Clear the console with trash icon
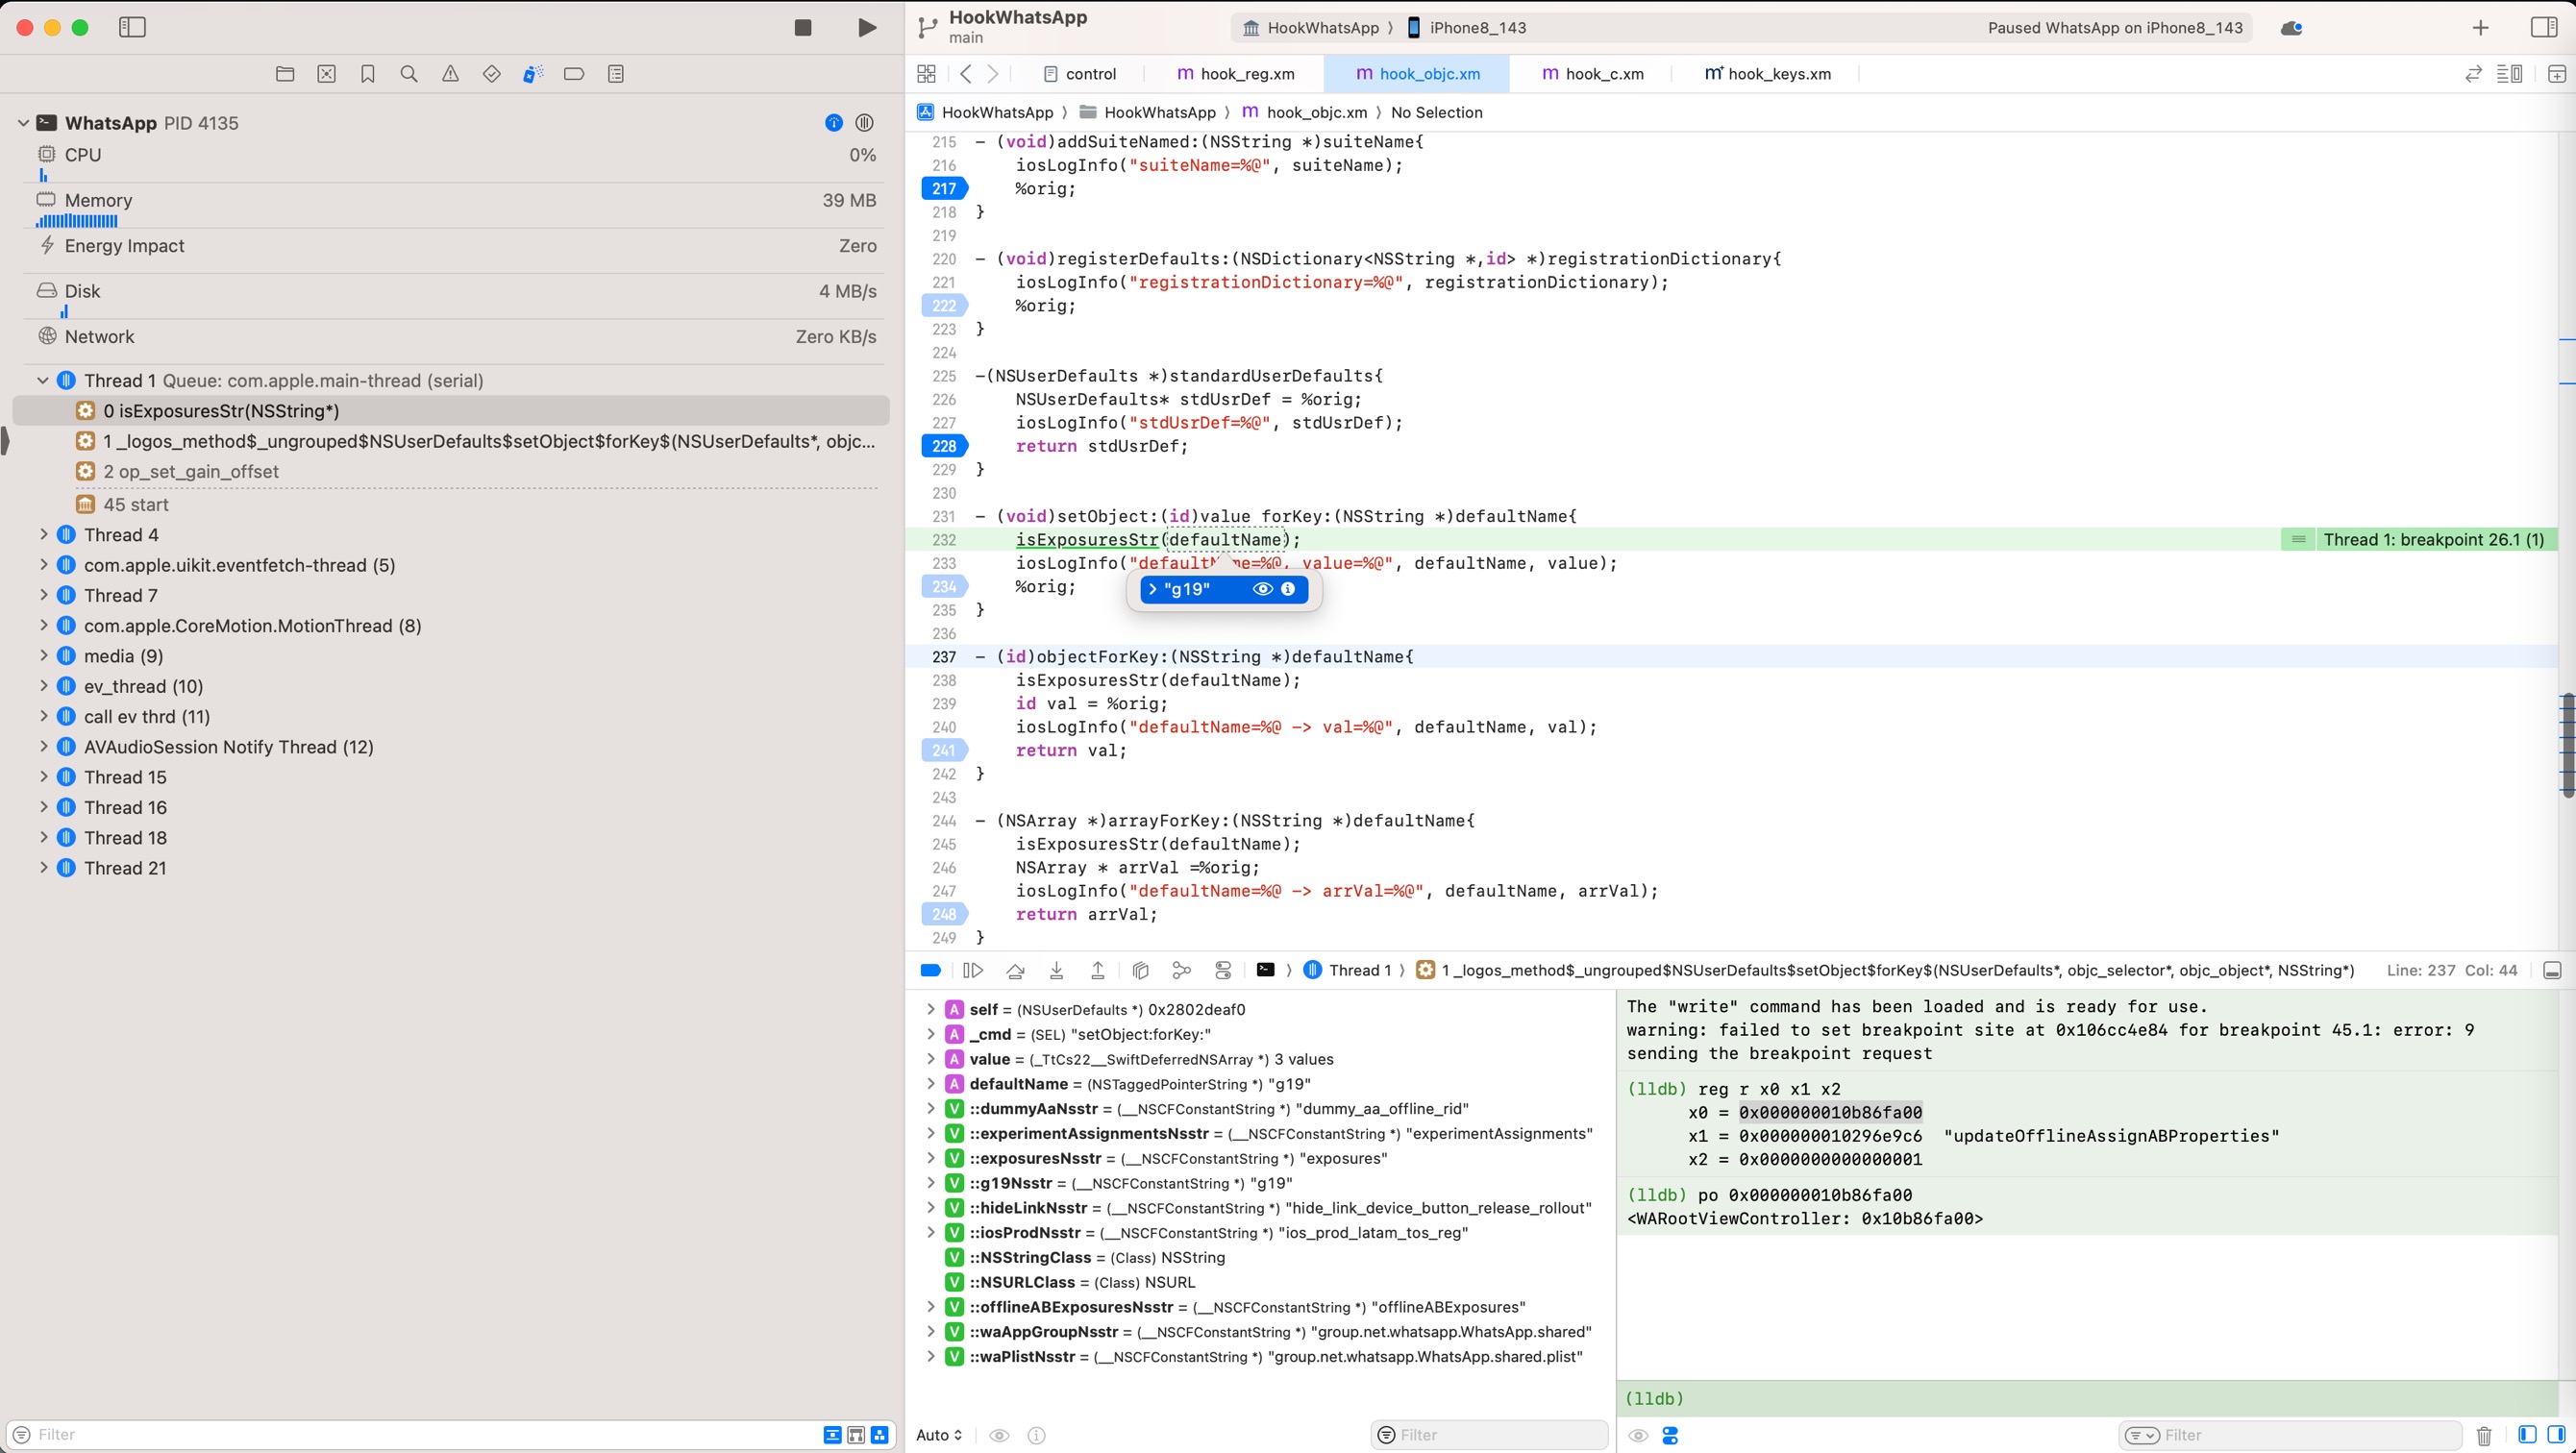Image resolution: width=2576 pixels, height=1453 pixels. (2484, 1436)
